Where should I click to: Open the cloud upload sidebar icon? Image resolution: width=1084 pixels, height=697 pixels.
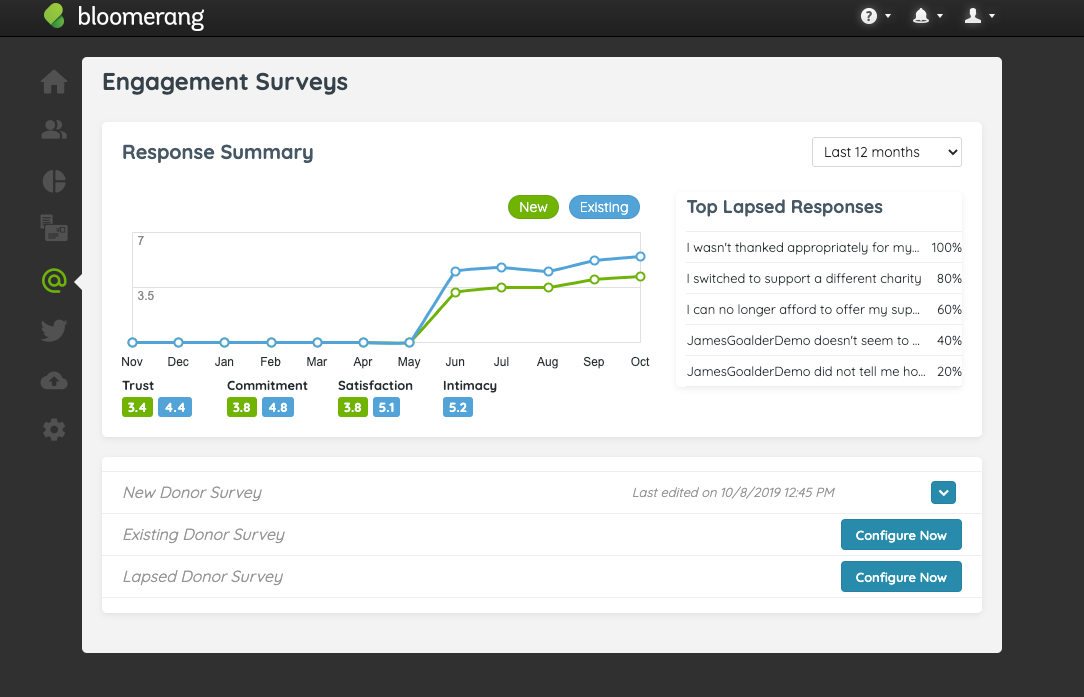(x=54, y=380)
